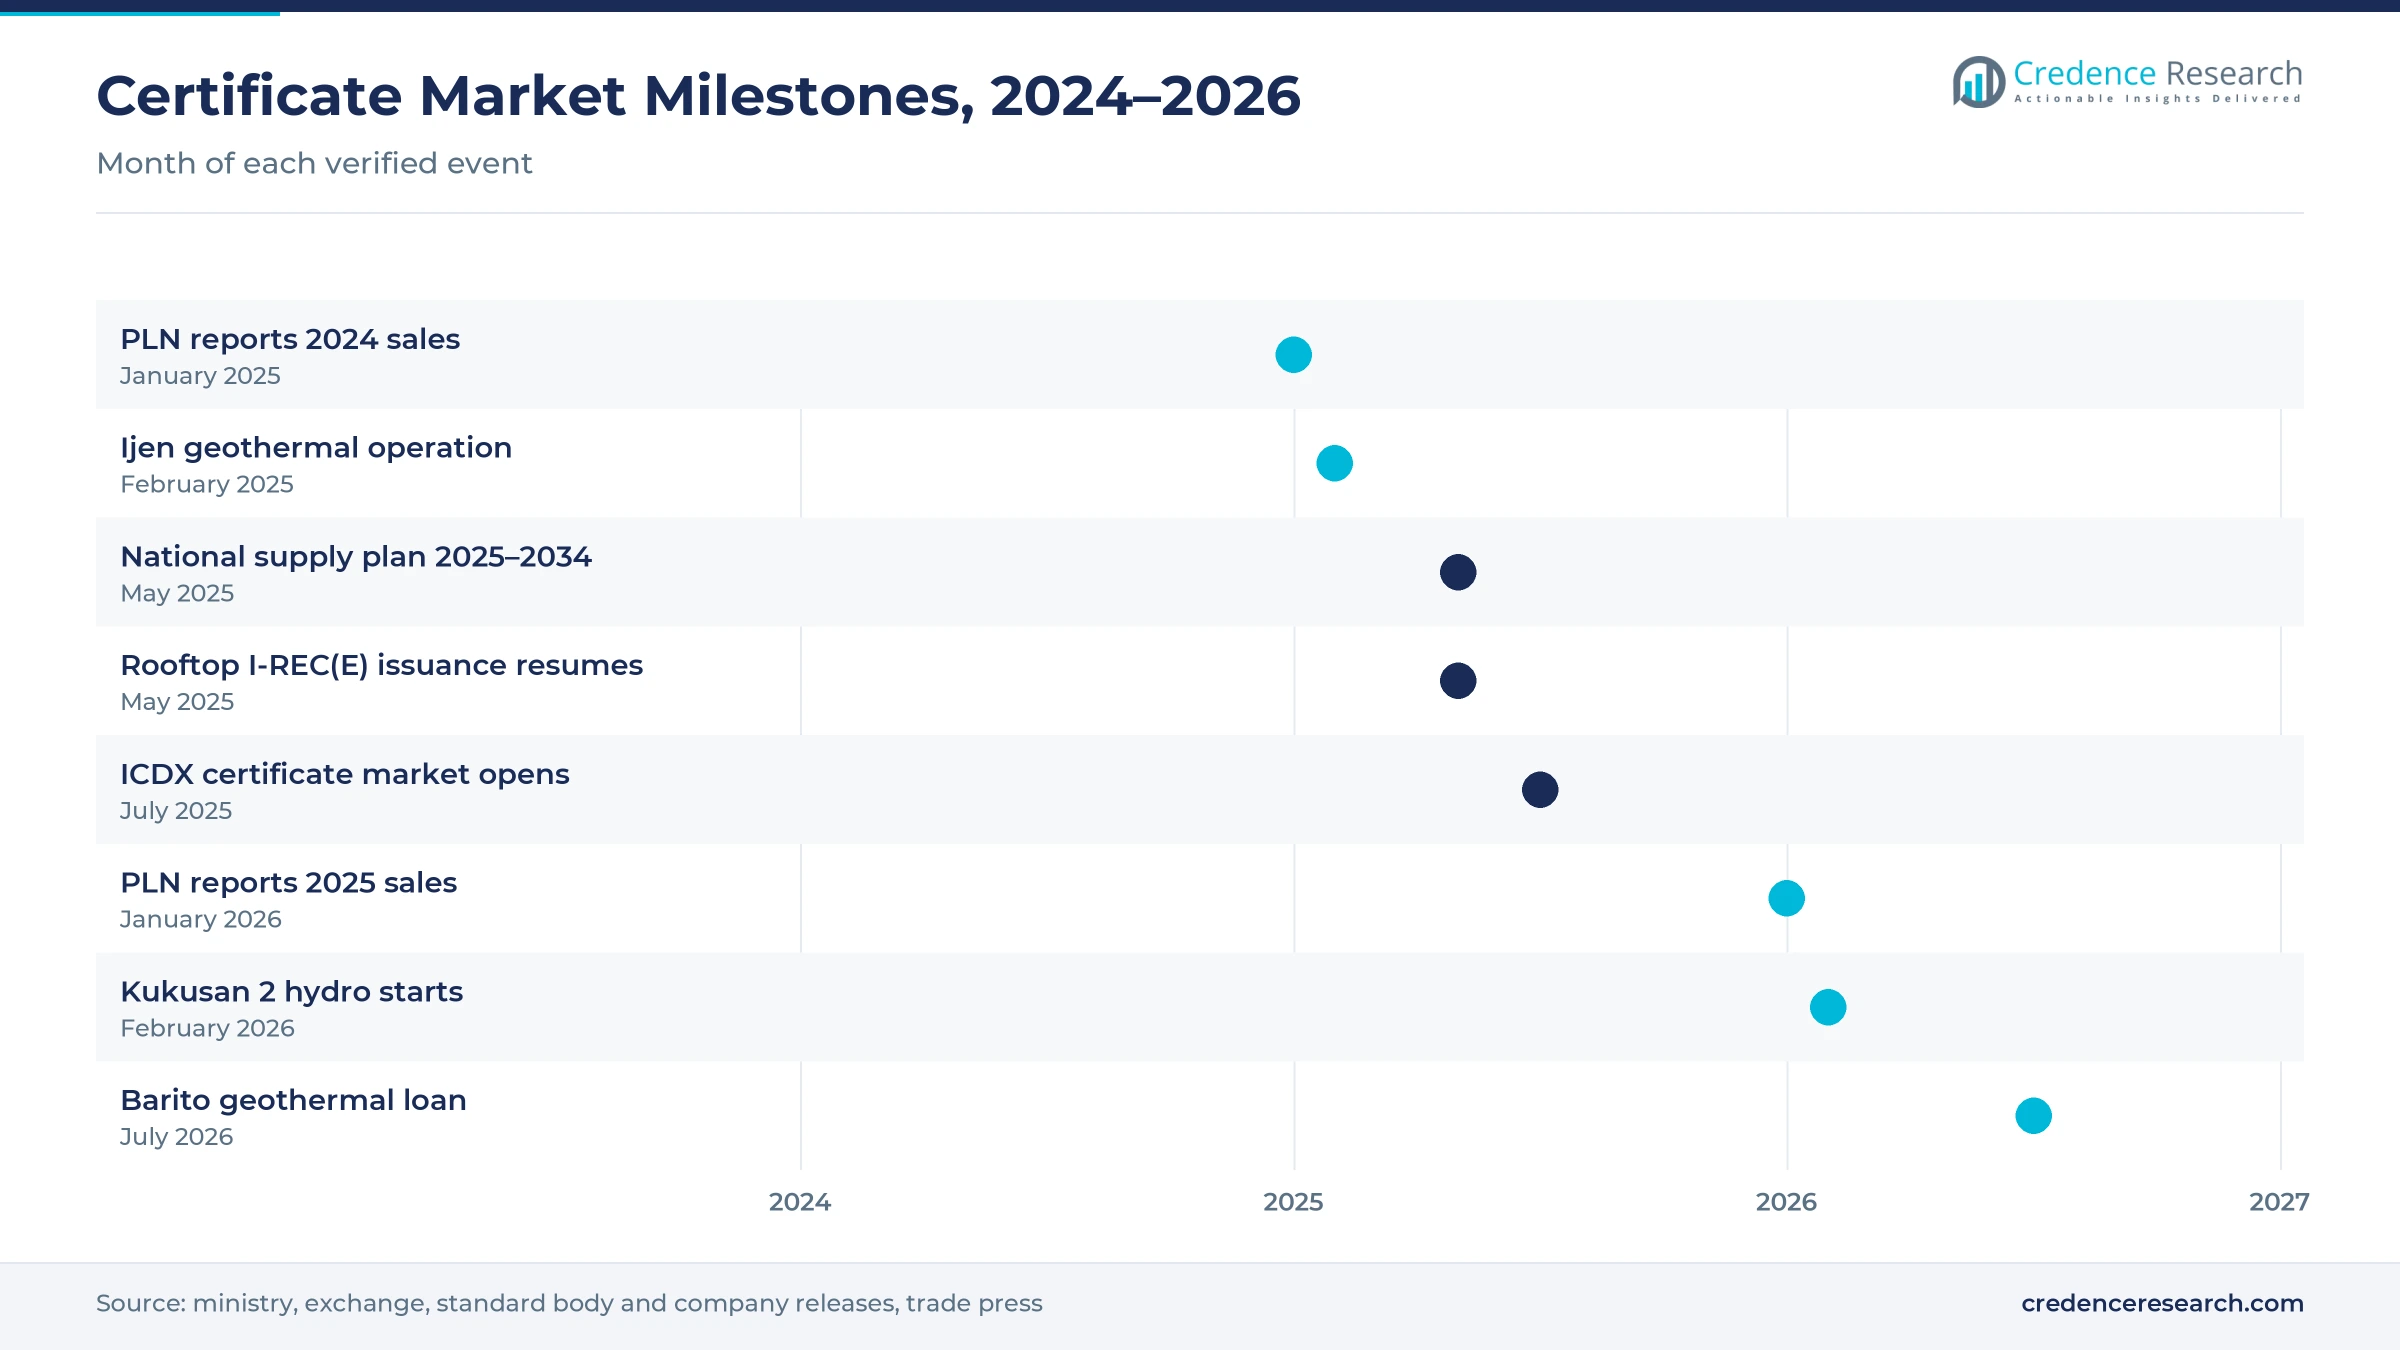
Task: Click the 2027 axis label
Action: pos(2279,1202)
